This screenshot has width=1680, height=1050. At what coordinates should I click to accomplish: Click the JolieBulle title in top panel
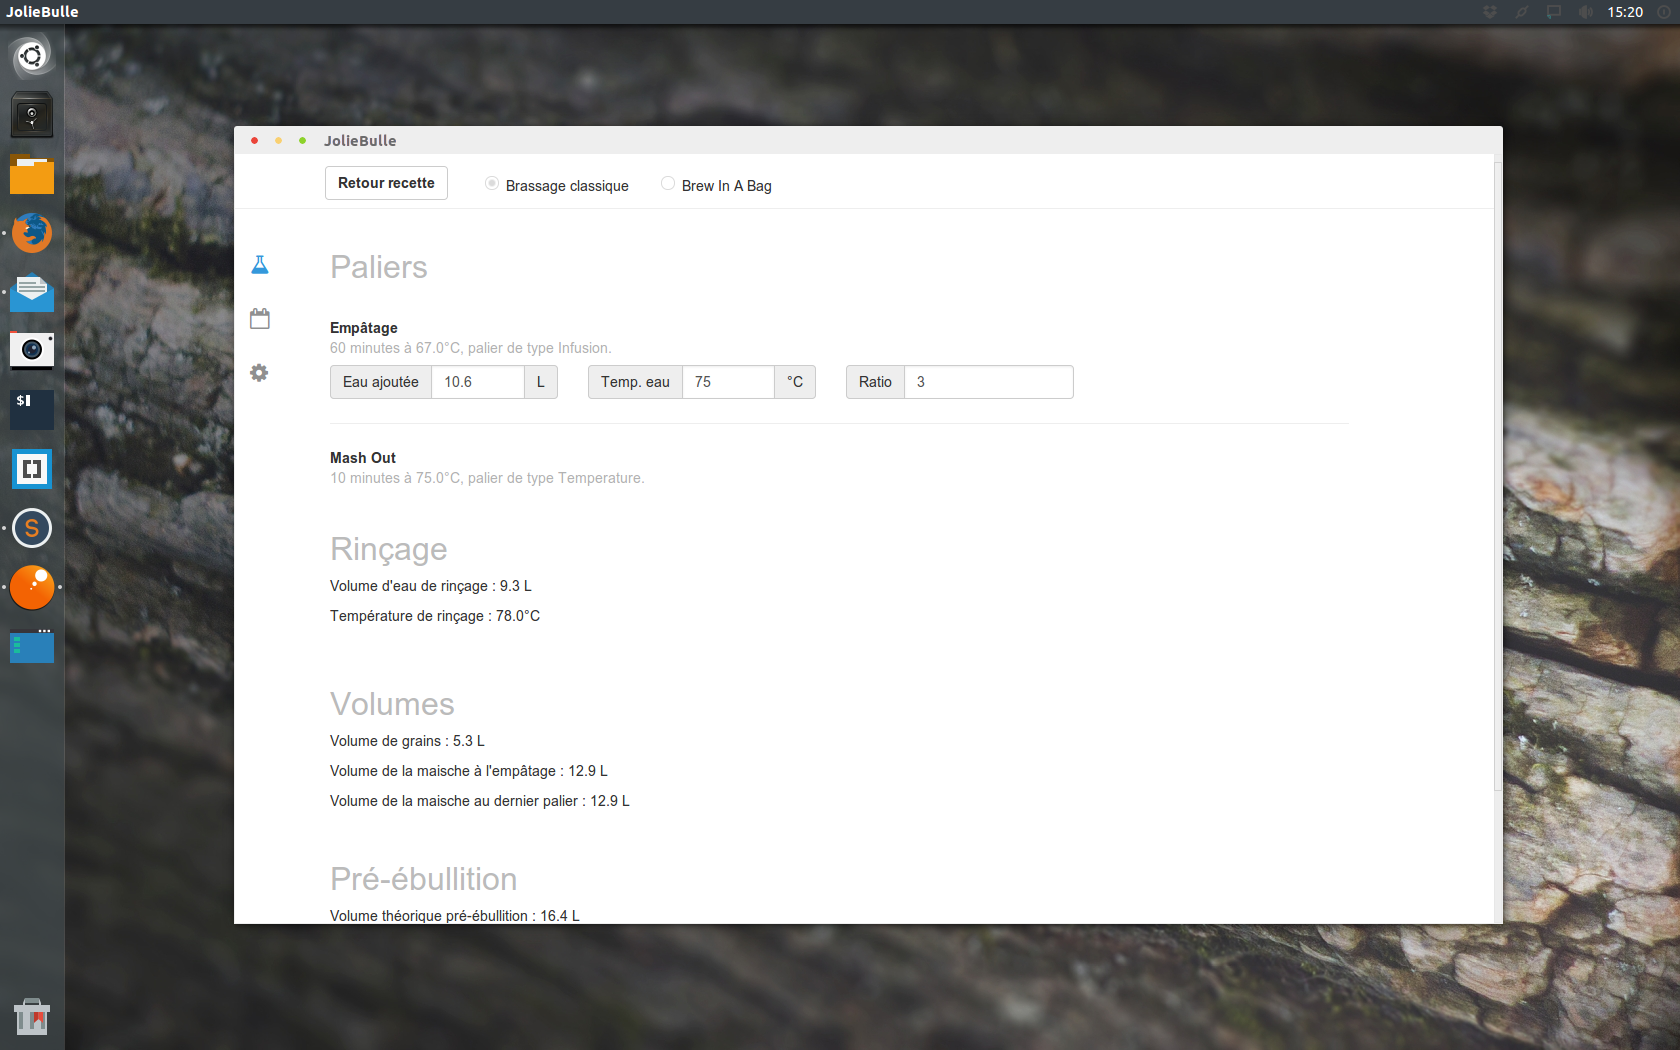point(42,12)
